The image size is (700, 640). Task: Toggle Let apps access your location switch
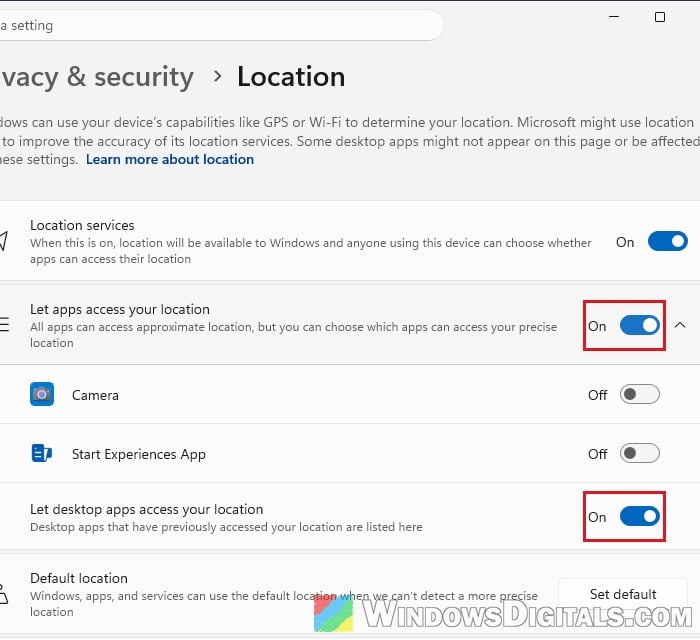pyautogui.click(x=639, y=325)
